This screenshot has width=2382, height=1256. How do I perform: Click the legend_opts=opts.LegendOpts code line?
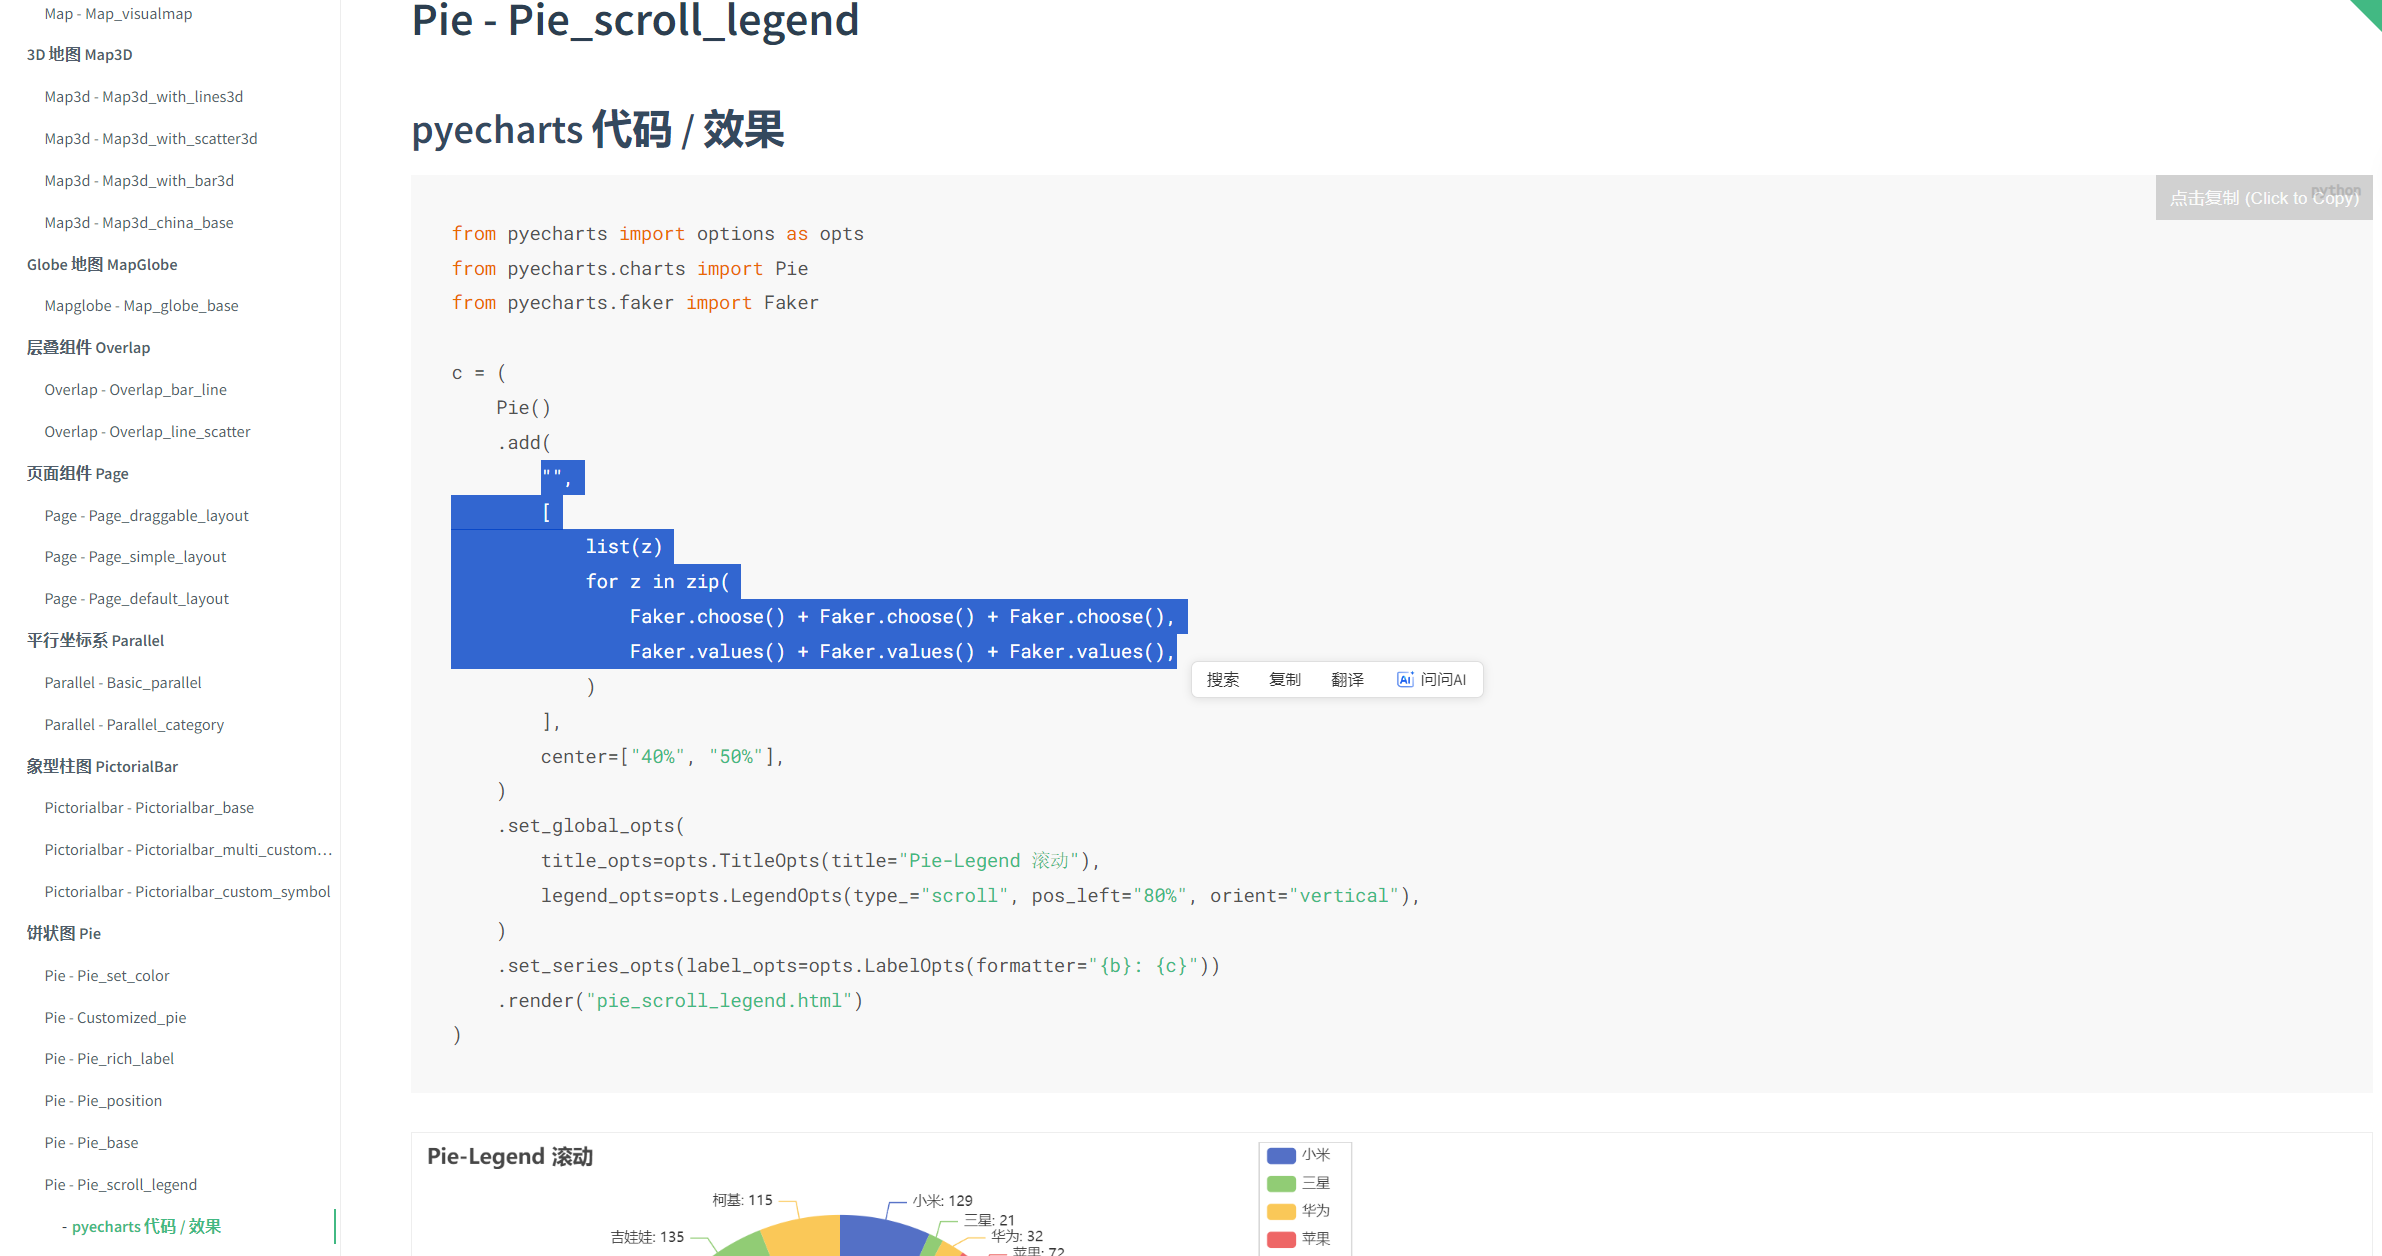(x=981, y=896)
